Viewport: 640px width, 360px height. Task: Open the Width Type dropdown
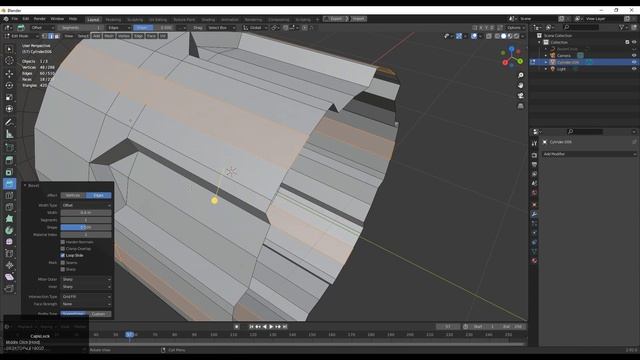click(x=86, y=205)
